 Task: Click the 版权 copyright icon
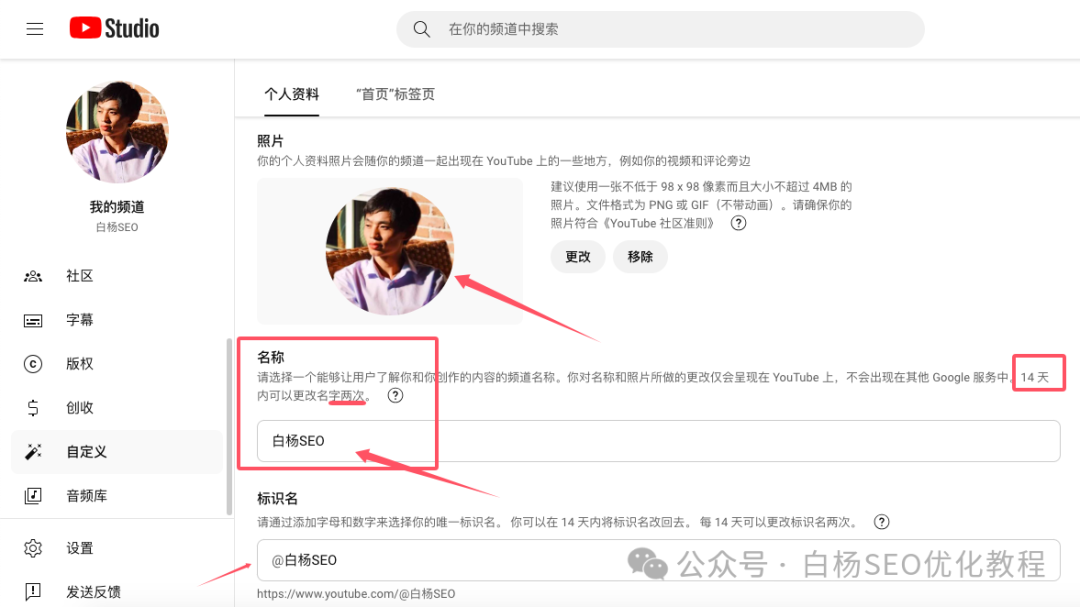tap(33, 364)
